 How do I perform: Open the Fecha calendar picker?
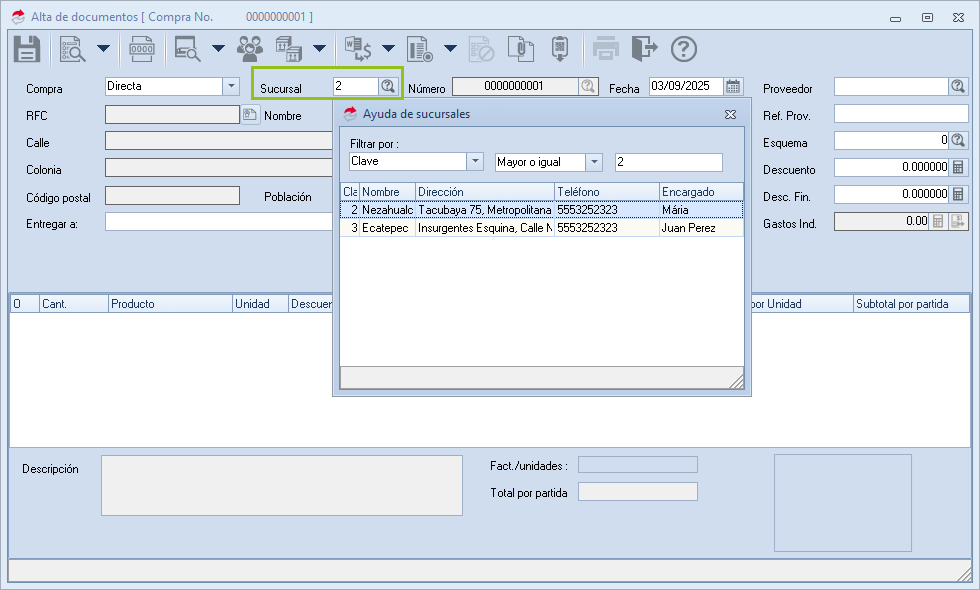click(733, 86)
